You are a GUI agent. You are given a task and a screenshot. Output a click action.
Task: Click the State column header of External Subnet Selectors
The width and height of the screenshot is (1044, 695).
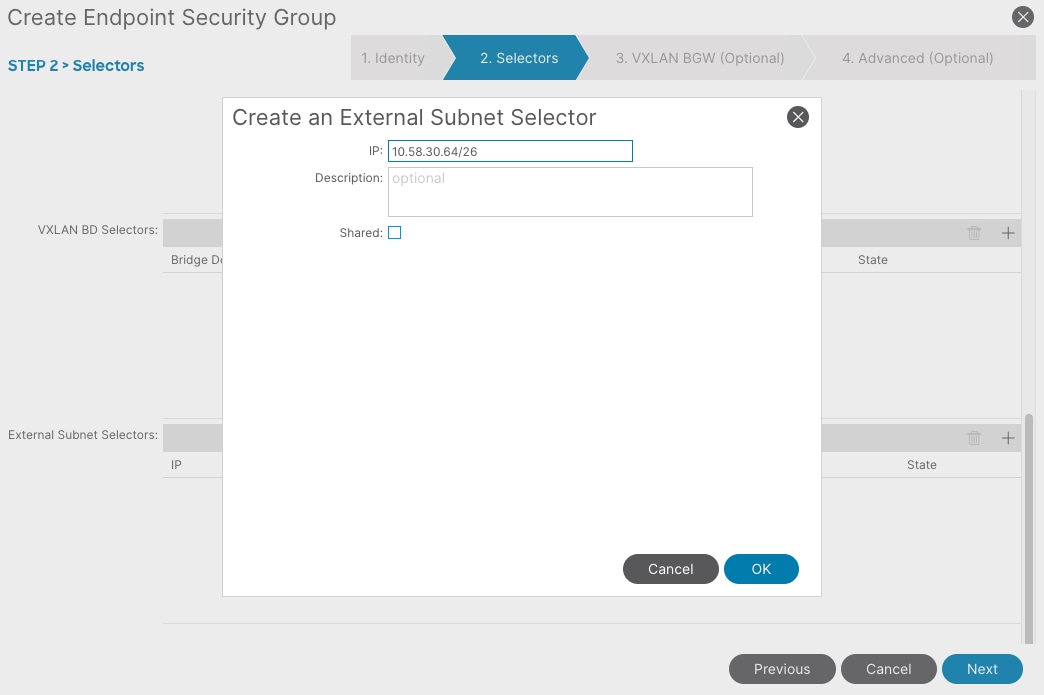coord(921,465)
